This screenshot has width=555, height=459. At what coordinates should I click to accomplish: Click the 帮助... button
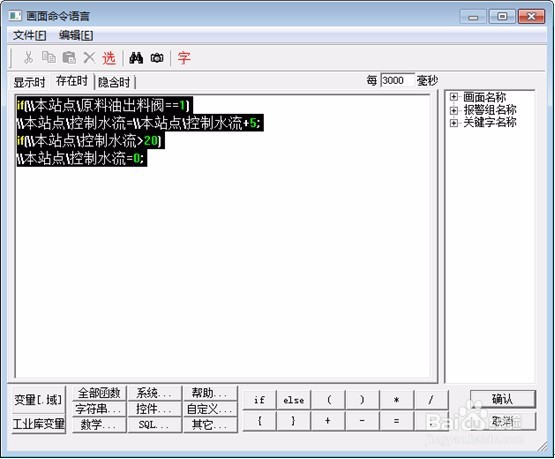(210, 393)
